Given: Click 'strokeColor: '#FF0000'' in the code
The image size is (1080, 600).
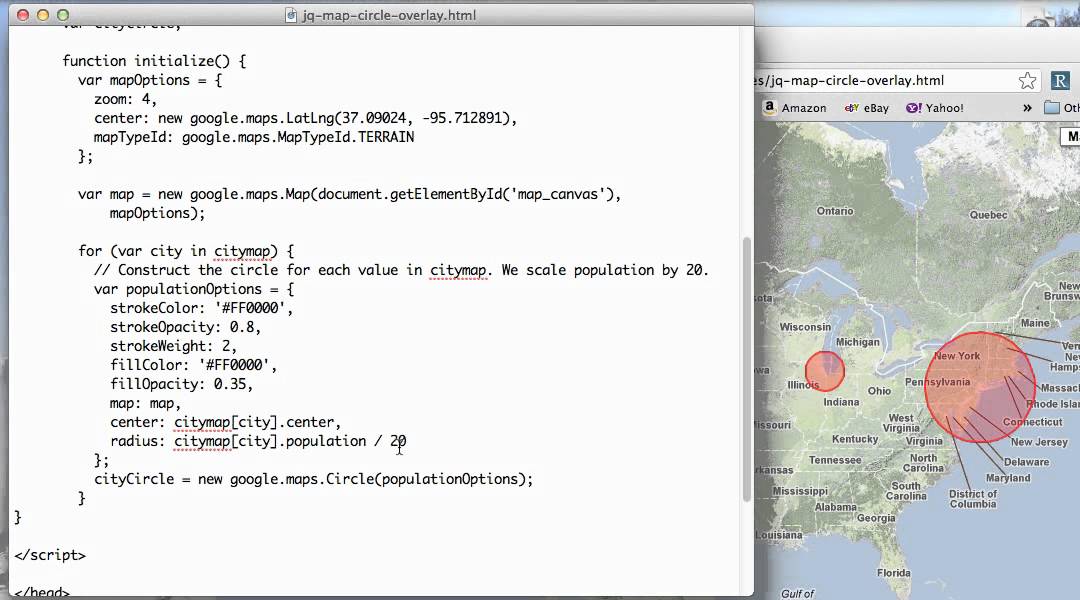Looking at the screenshot, I should point(201,308).
